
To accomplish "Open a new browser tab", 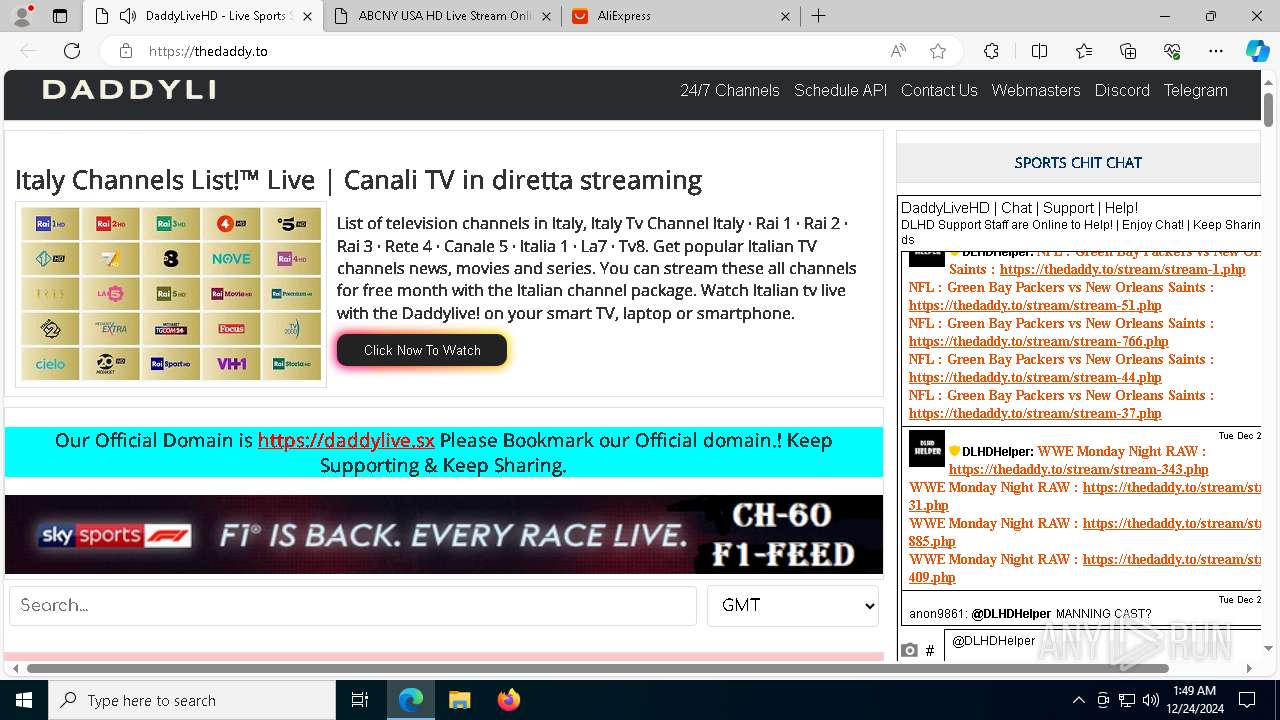I will (x=818, y=16).
